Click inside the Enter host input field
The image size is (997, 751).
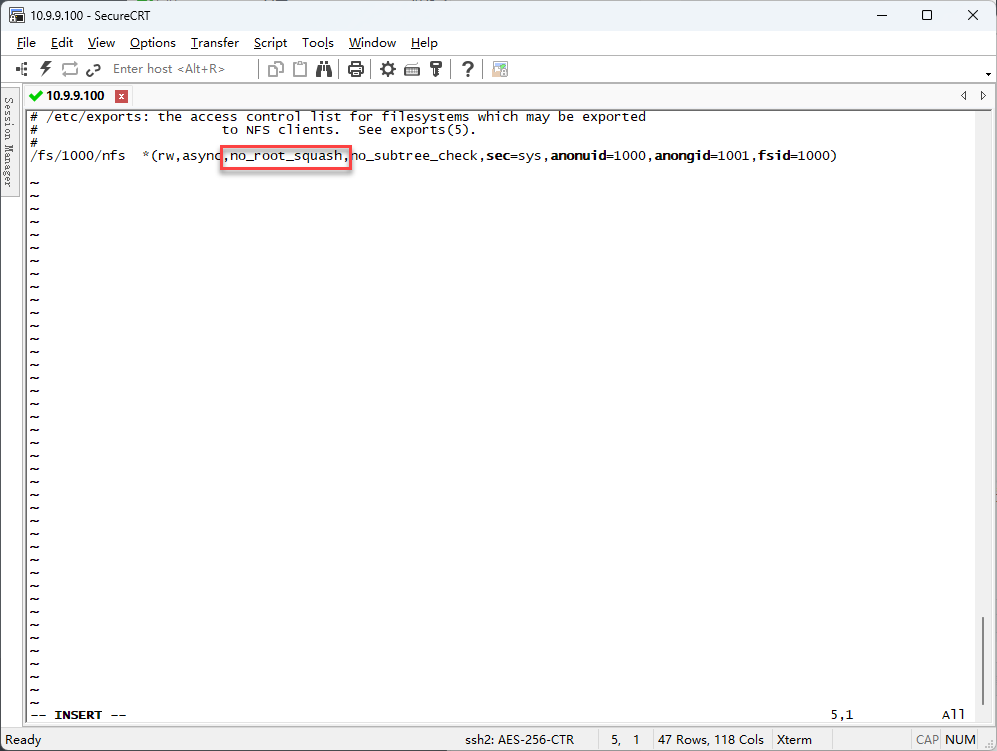pos(181,69)
